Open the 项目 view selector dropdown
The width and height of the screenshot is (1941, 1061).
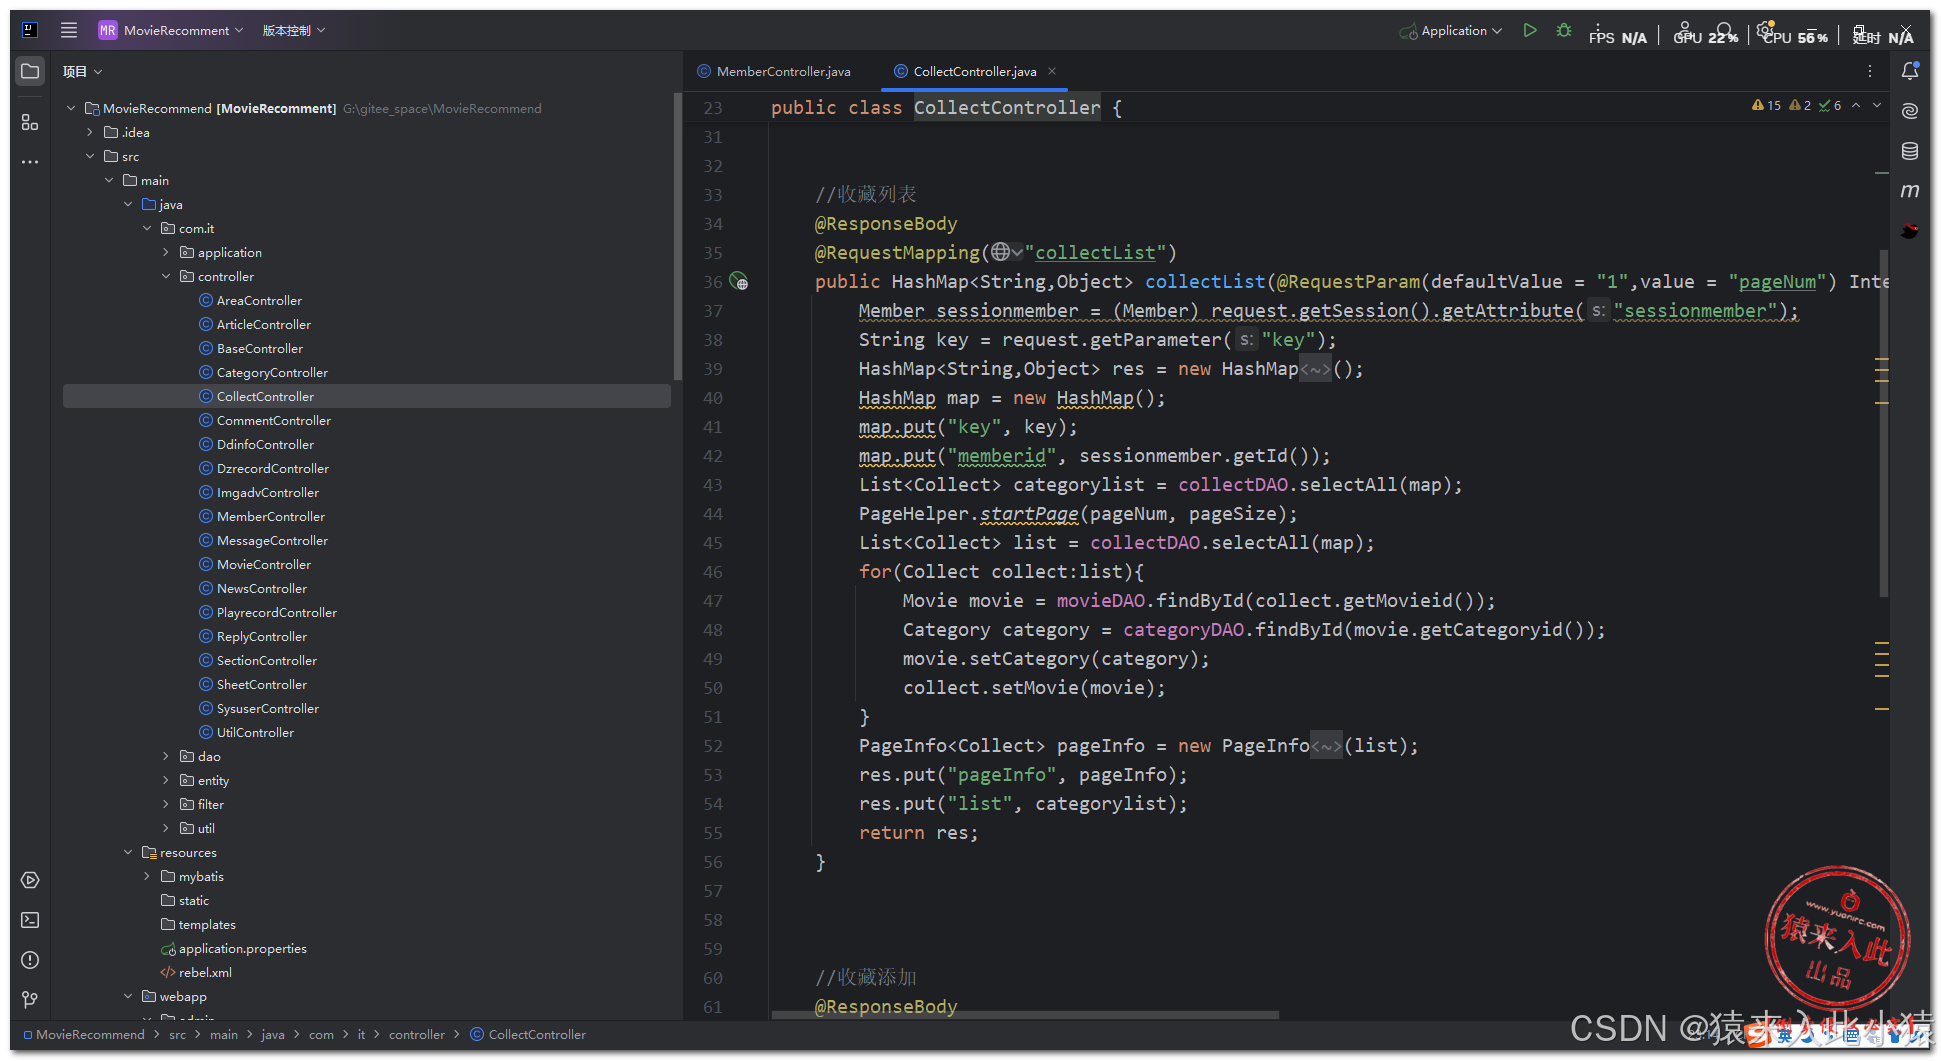(82, 71)
